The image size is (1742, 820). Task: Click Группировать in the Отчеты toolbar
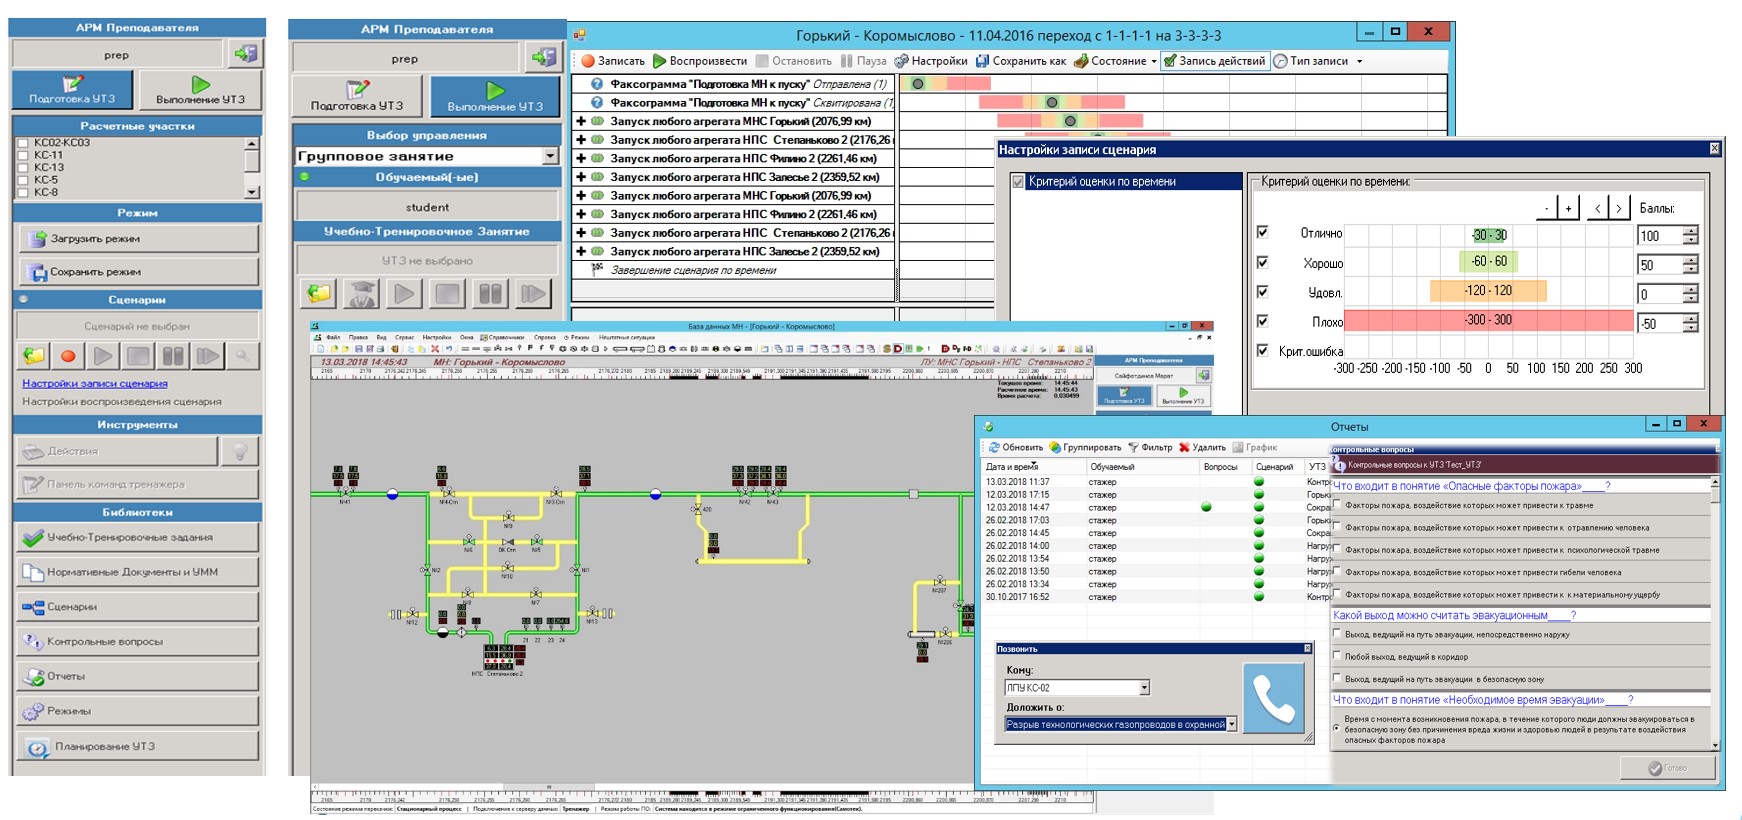tap(1085, 448)
